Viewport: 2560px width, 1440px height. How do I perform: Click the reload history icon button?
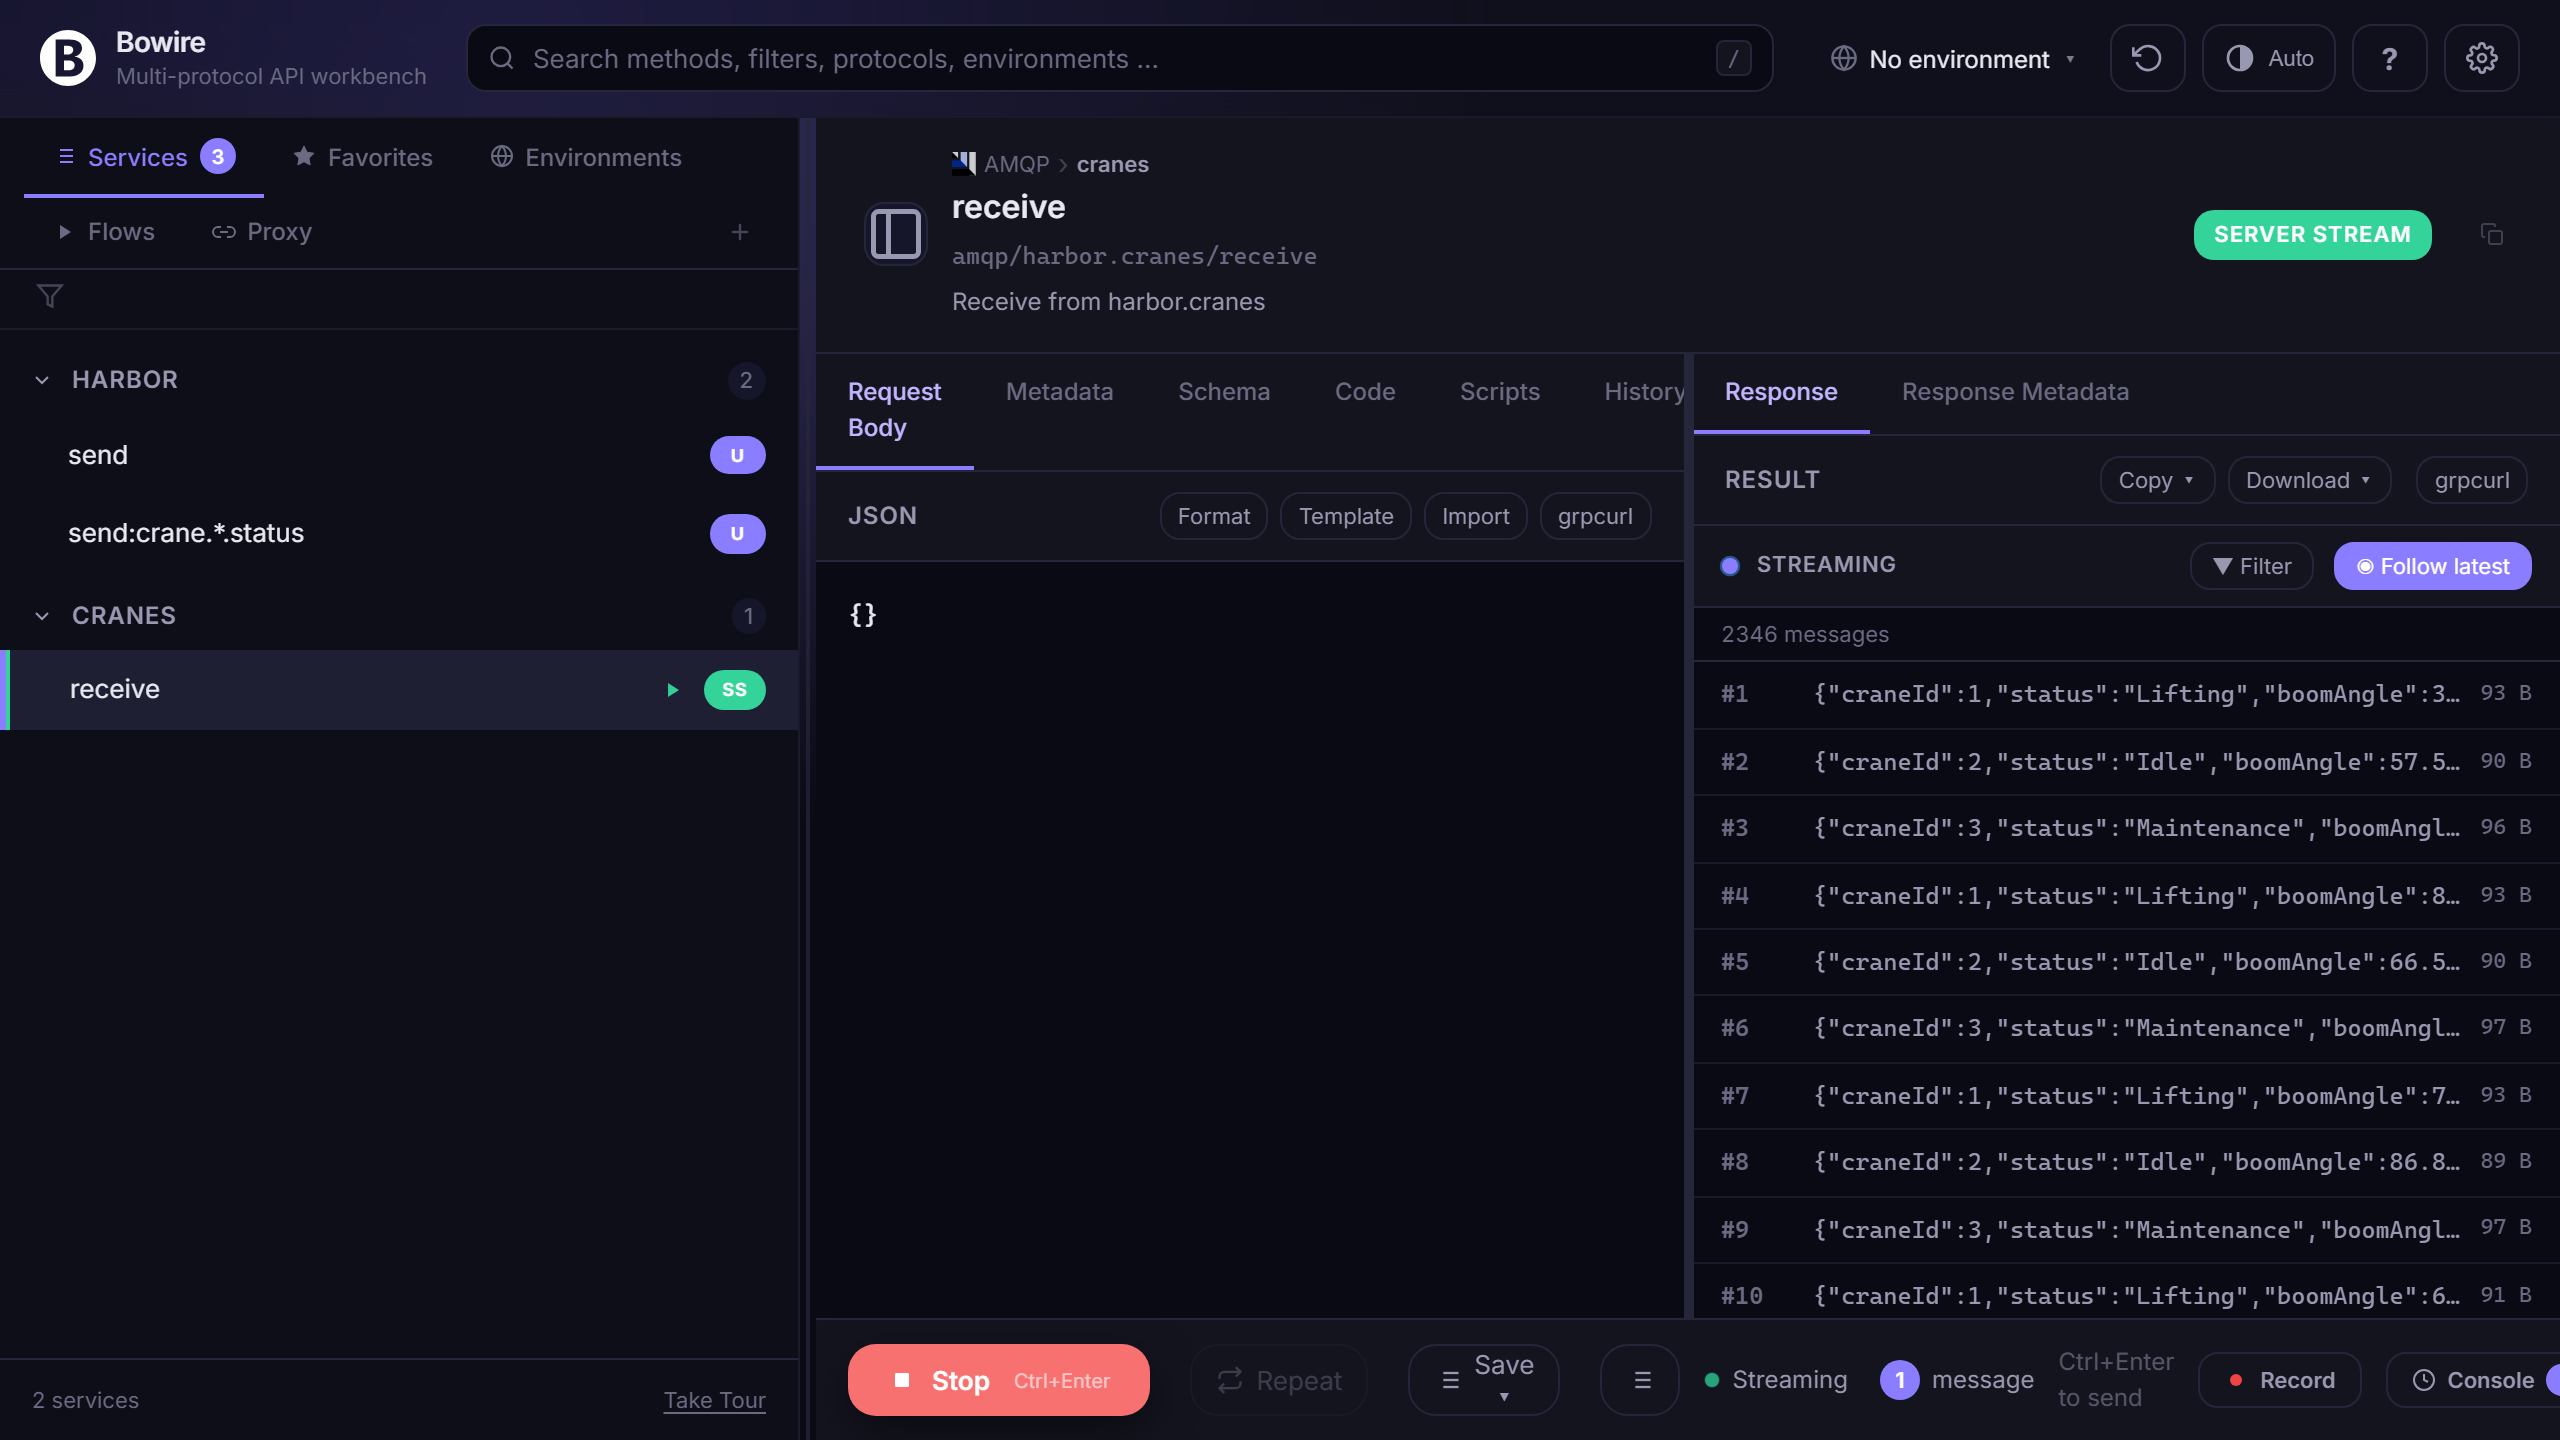pos(2147,59)
